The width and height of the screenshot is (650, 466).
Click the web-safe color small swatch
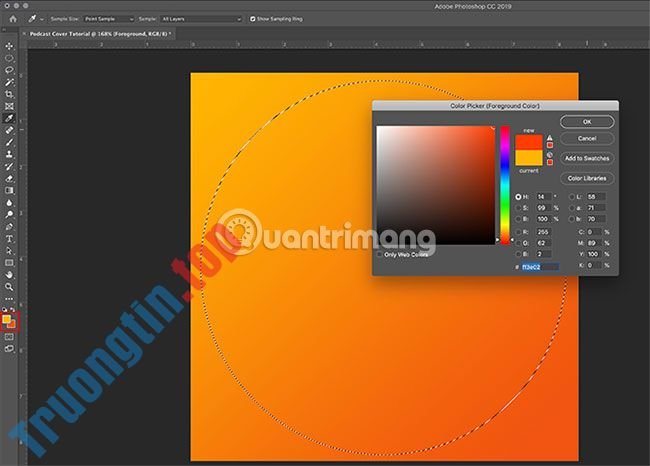(x=550, y=162)
